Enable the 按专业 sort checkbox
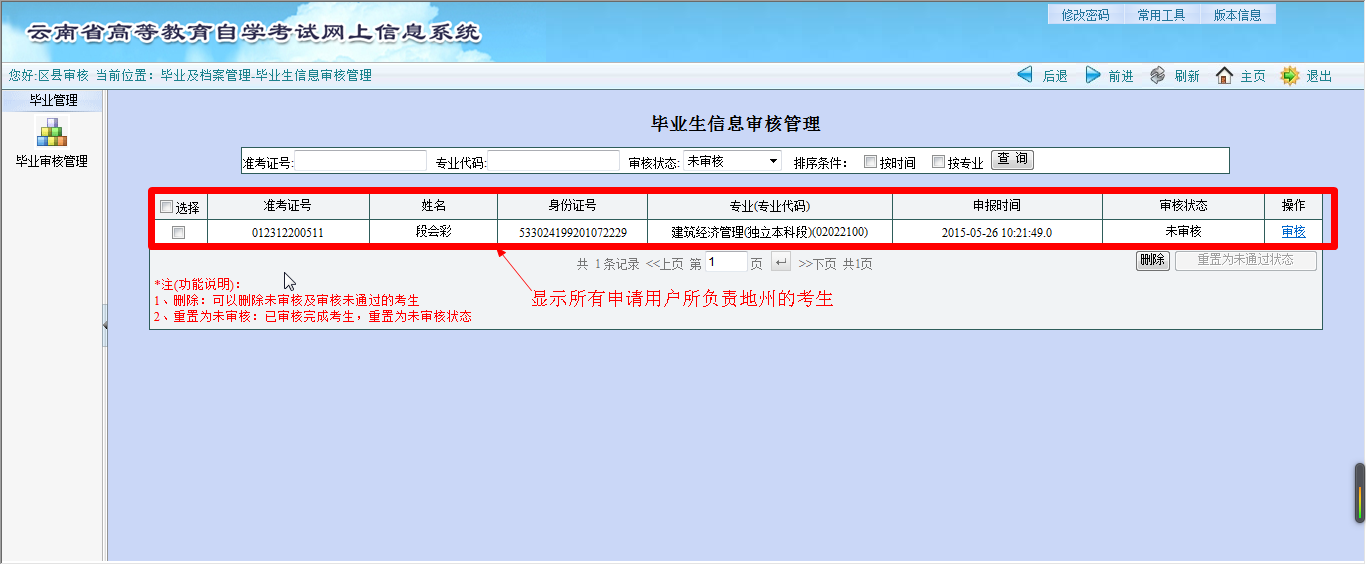 click(938, 161)
